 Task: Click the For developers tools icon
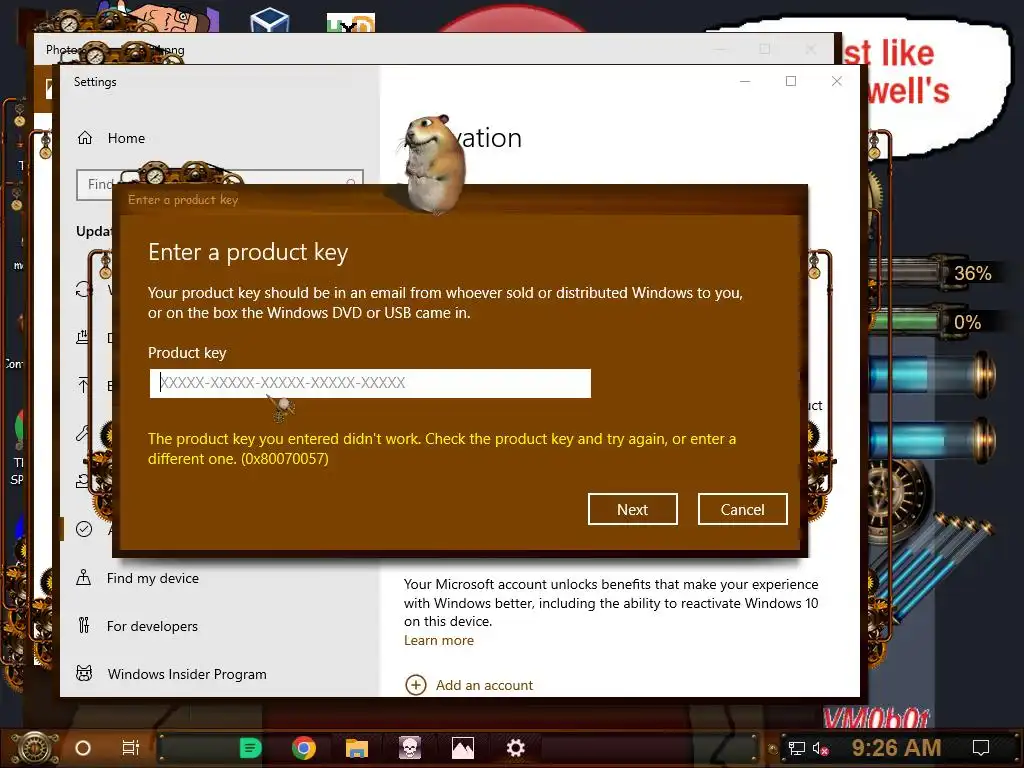[x=84, y=626]
